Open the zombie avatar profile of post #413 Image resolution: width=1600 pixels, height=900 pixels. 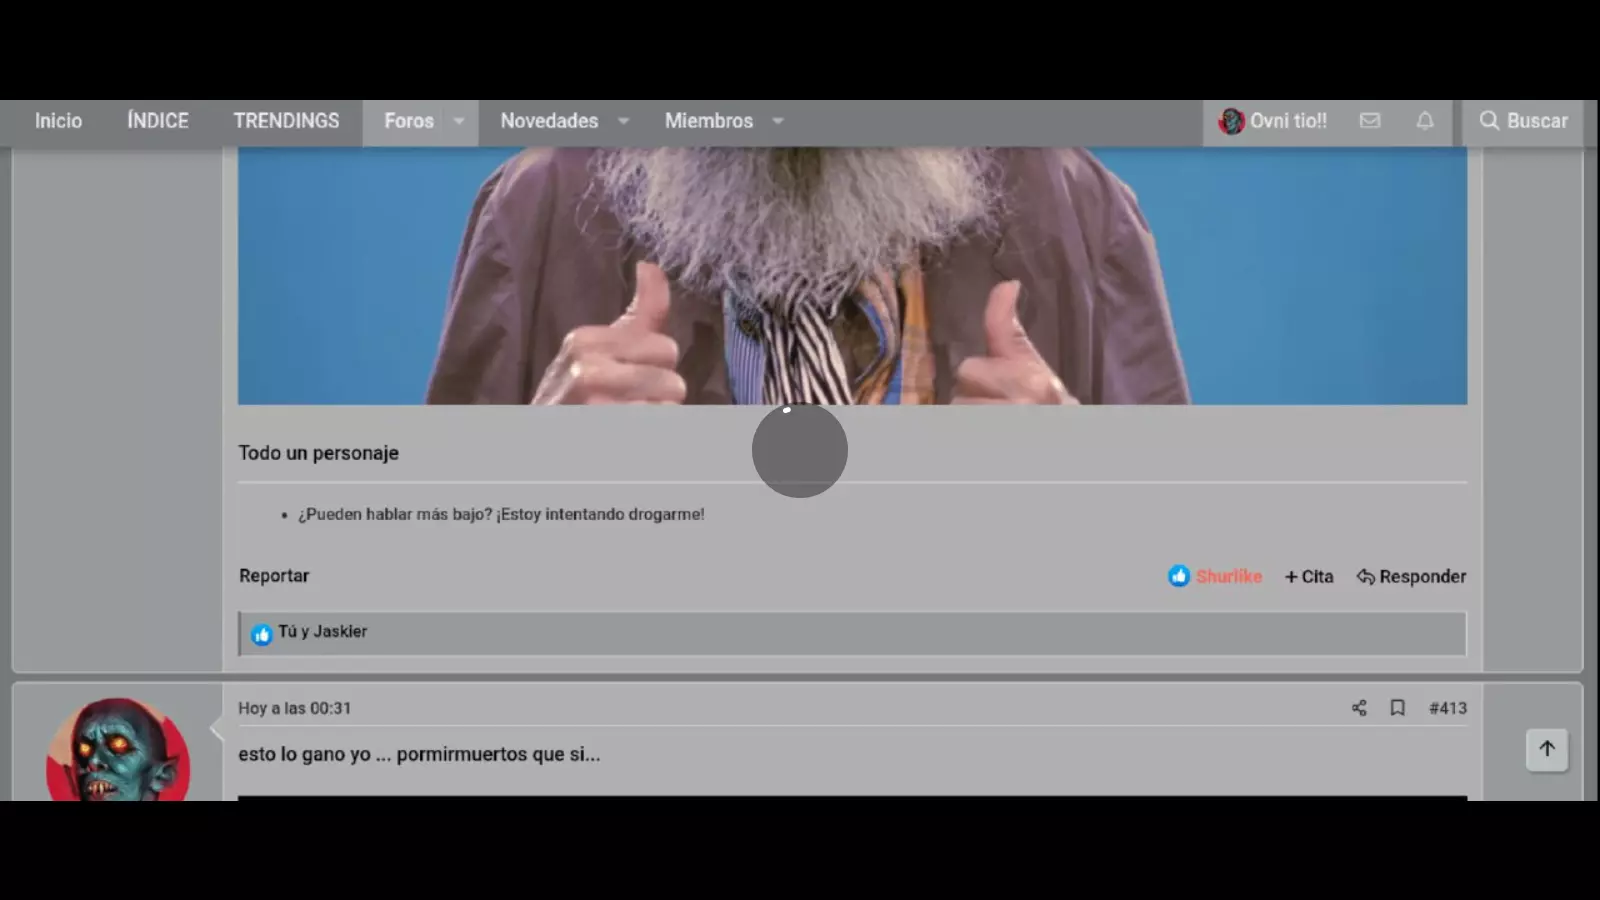pyautogui.click(x=118, y=749)
